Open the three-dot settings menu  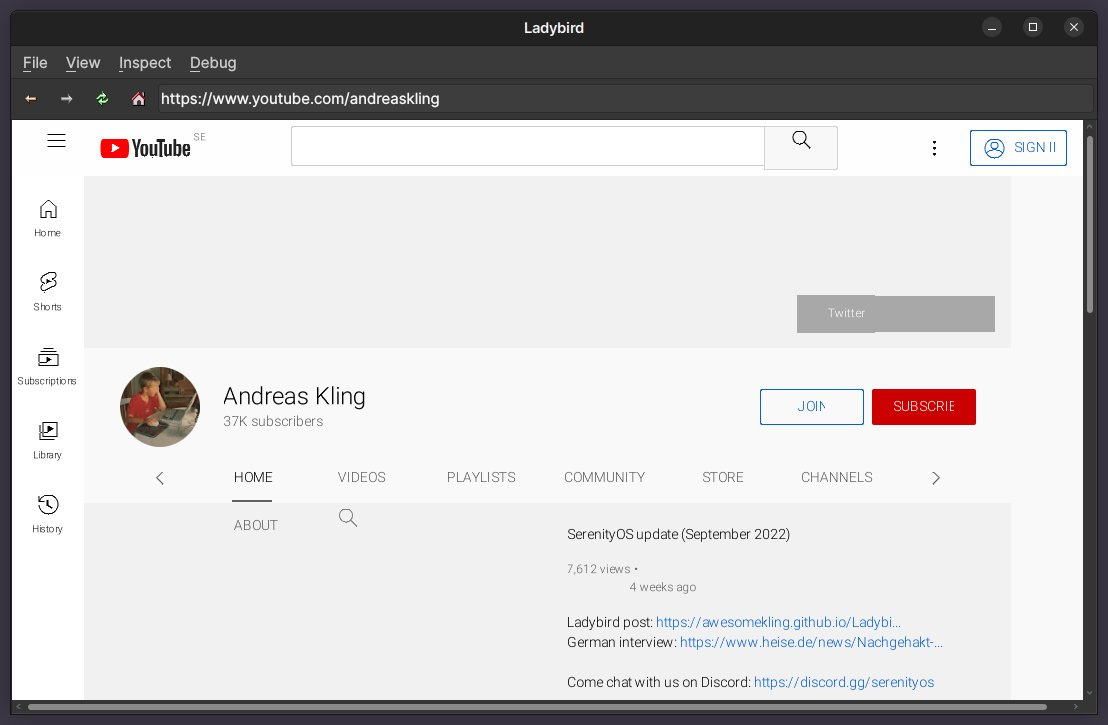[x=934, y=148]
